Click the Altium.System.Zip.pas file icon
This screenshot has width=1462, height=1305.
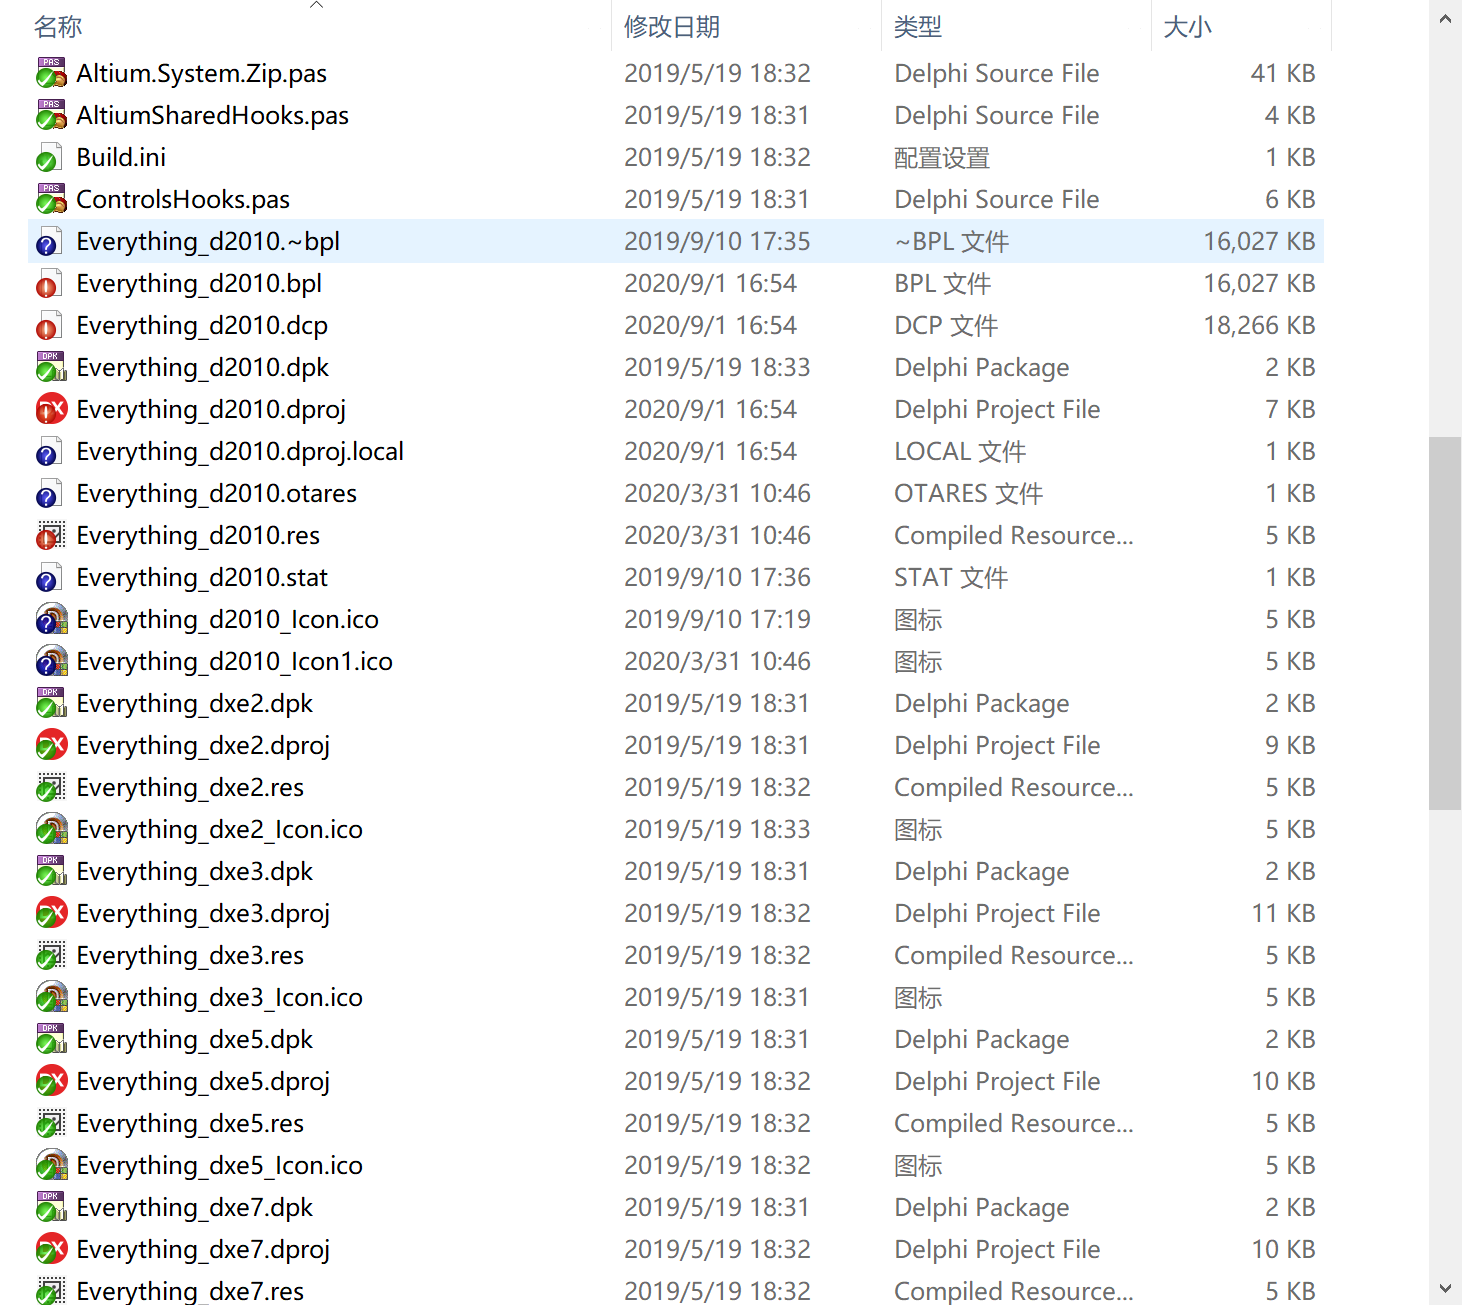[51, 73]
